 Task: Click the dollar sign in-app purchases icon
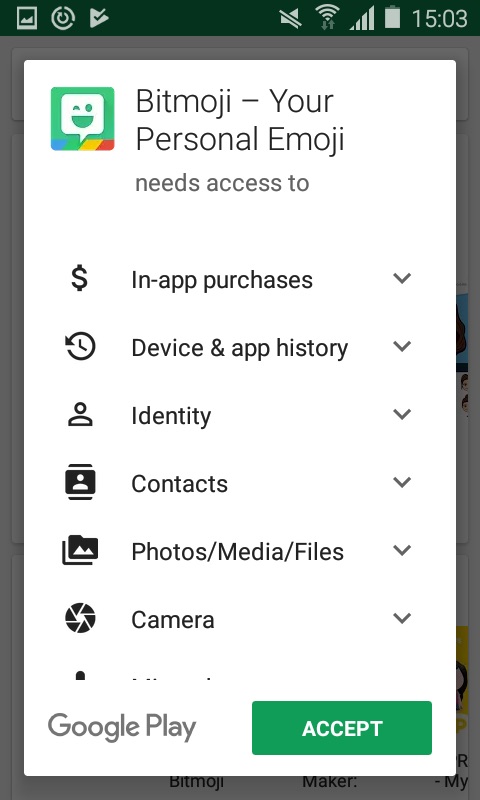pos(80,279)
